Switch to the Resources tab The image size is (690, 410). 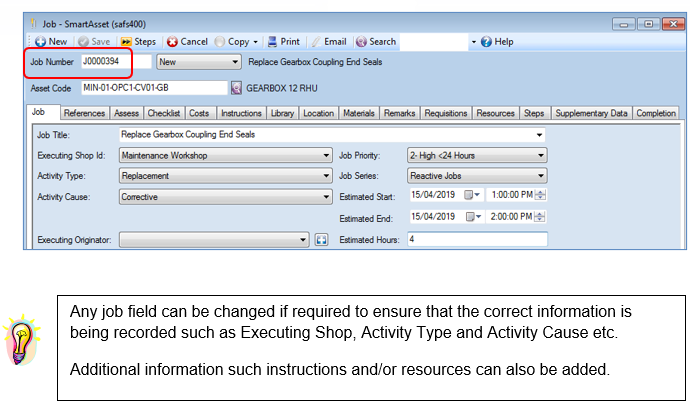pyautogui.click(x=495, y=113)
